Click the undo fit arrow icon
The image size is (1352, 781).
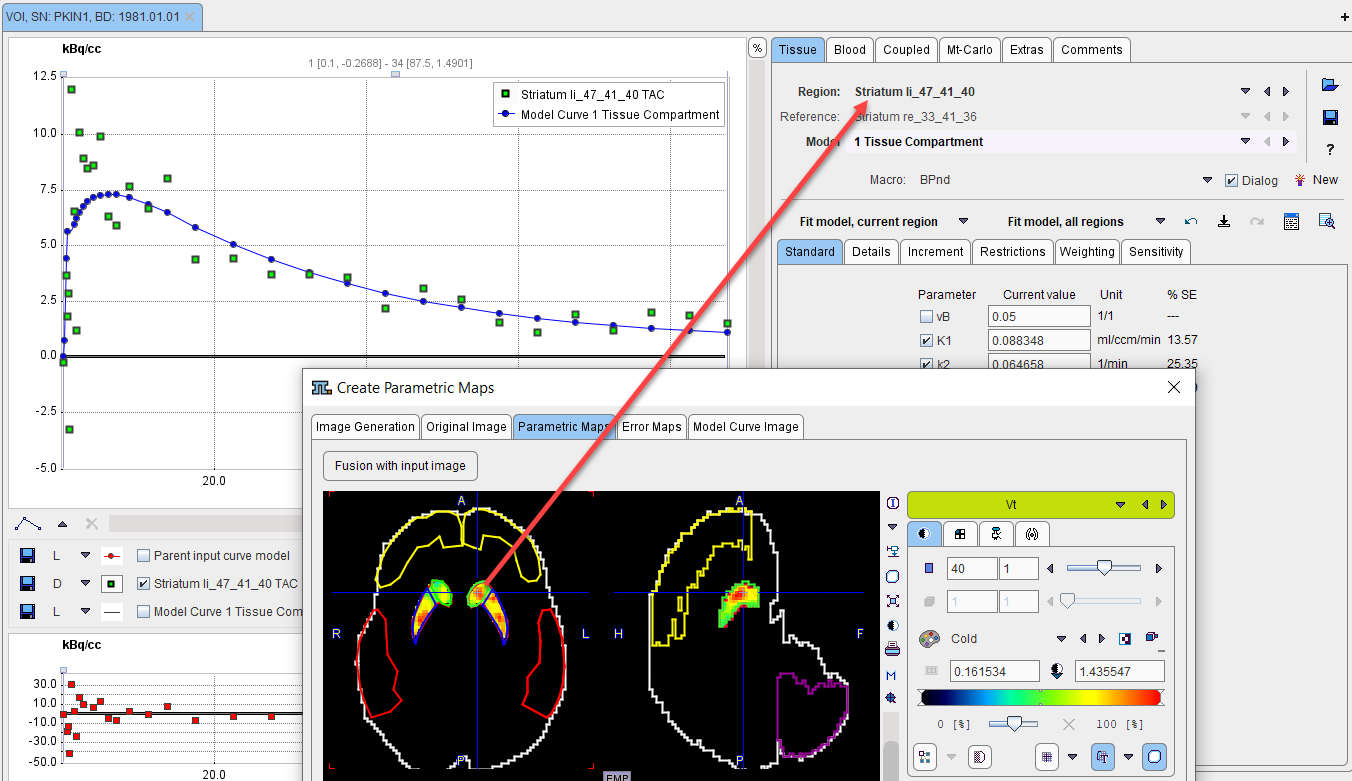click(x=1190, y=221)
